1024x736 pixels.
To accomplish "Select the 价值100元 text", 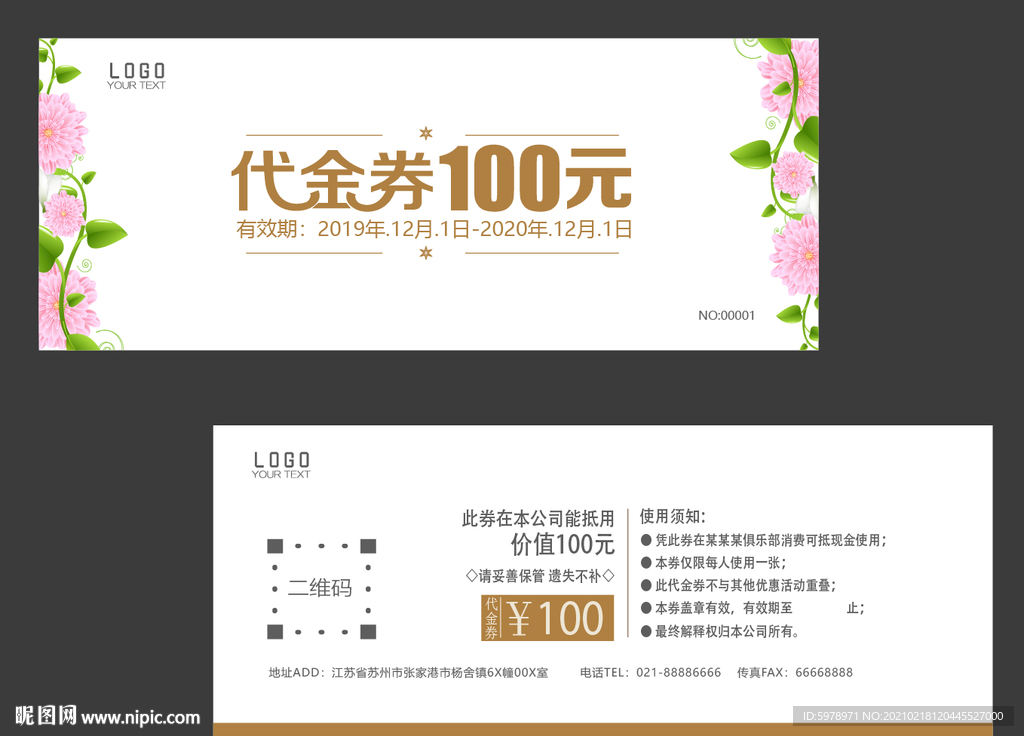I will click(x=562, y=545).
